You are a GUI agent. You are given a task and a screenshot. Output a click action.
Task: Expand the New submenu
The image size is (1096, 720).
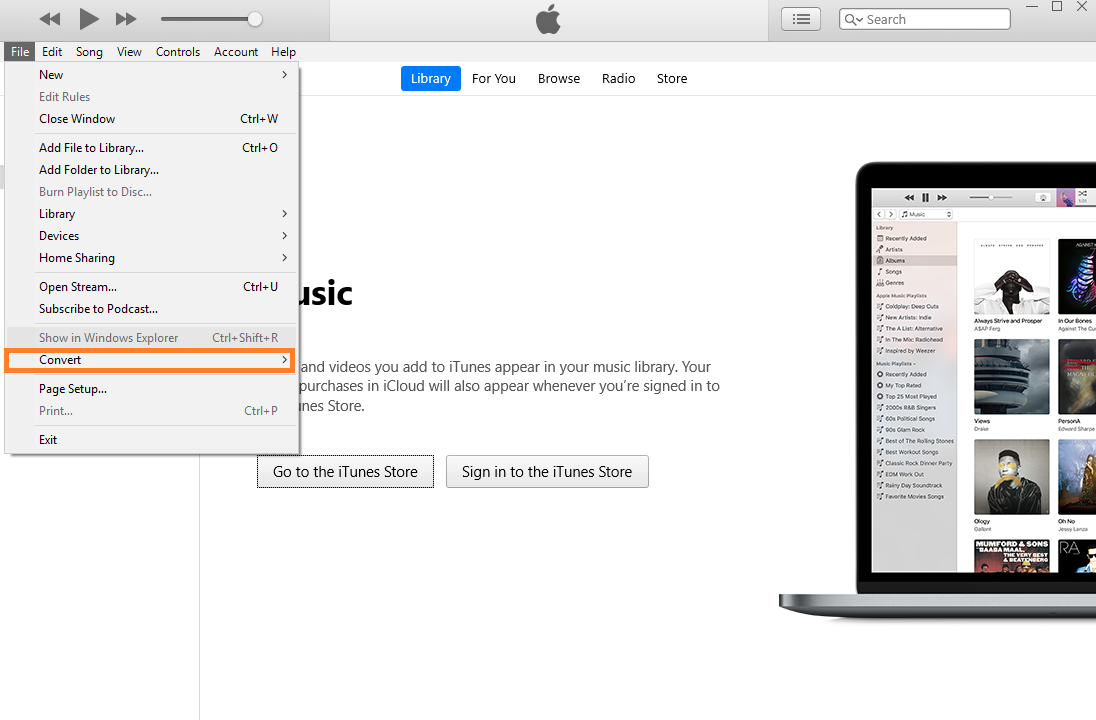(151, 75)
